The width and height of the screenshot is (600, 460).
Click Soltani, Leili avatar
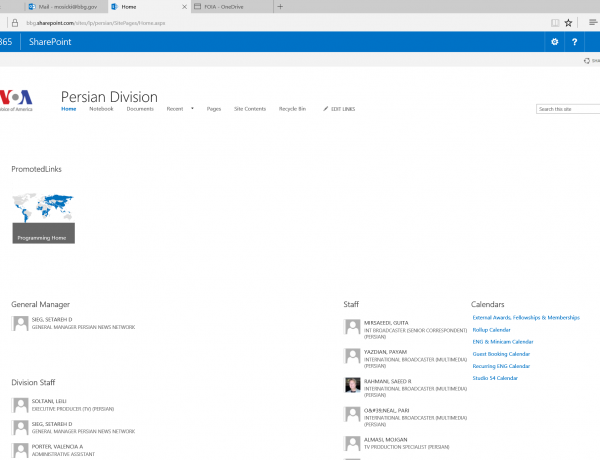[20, 405]
